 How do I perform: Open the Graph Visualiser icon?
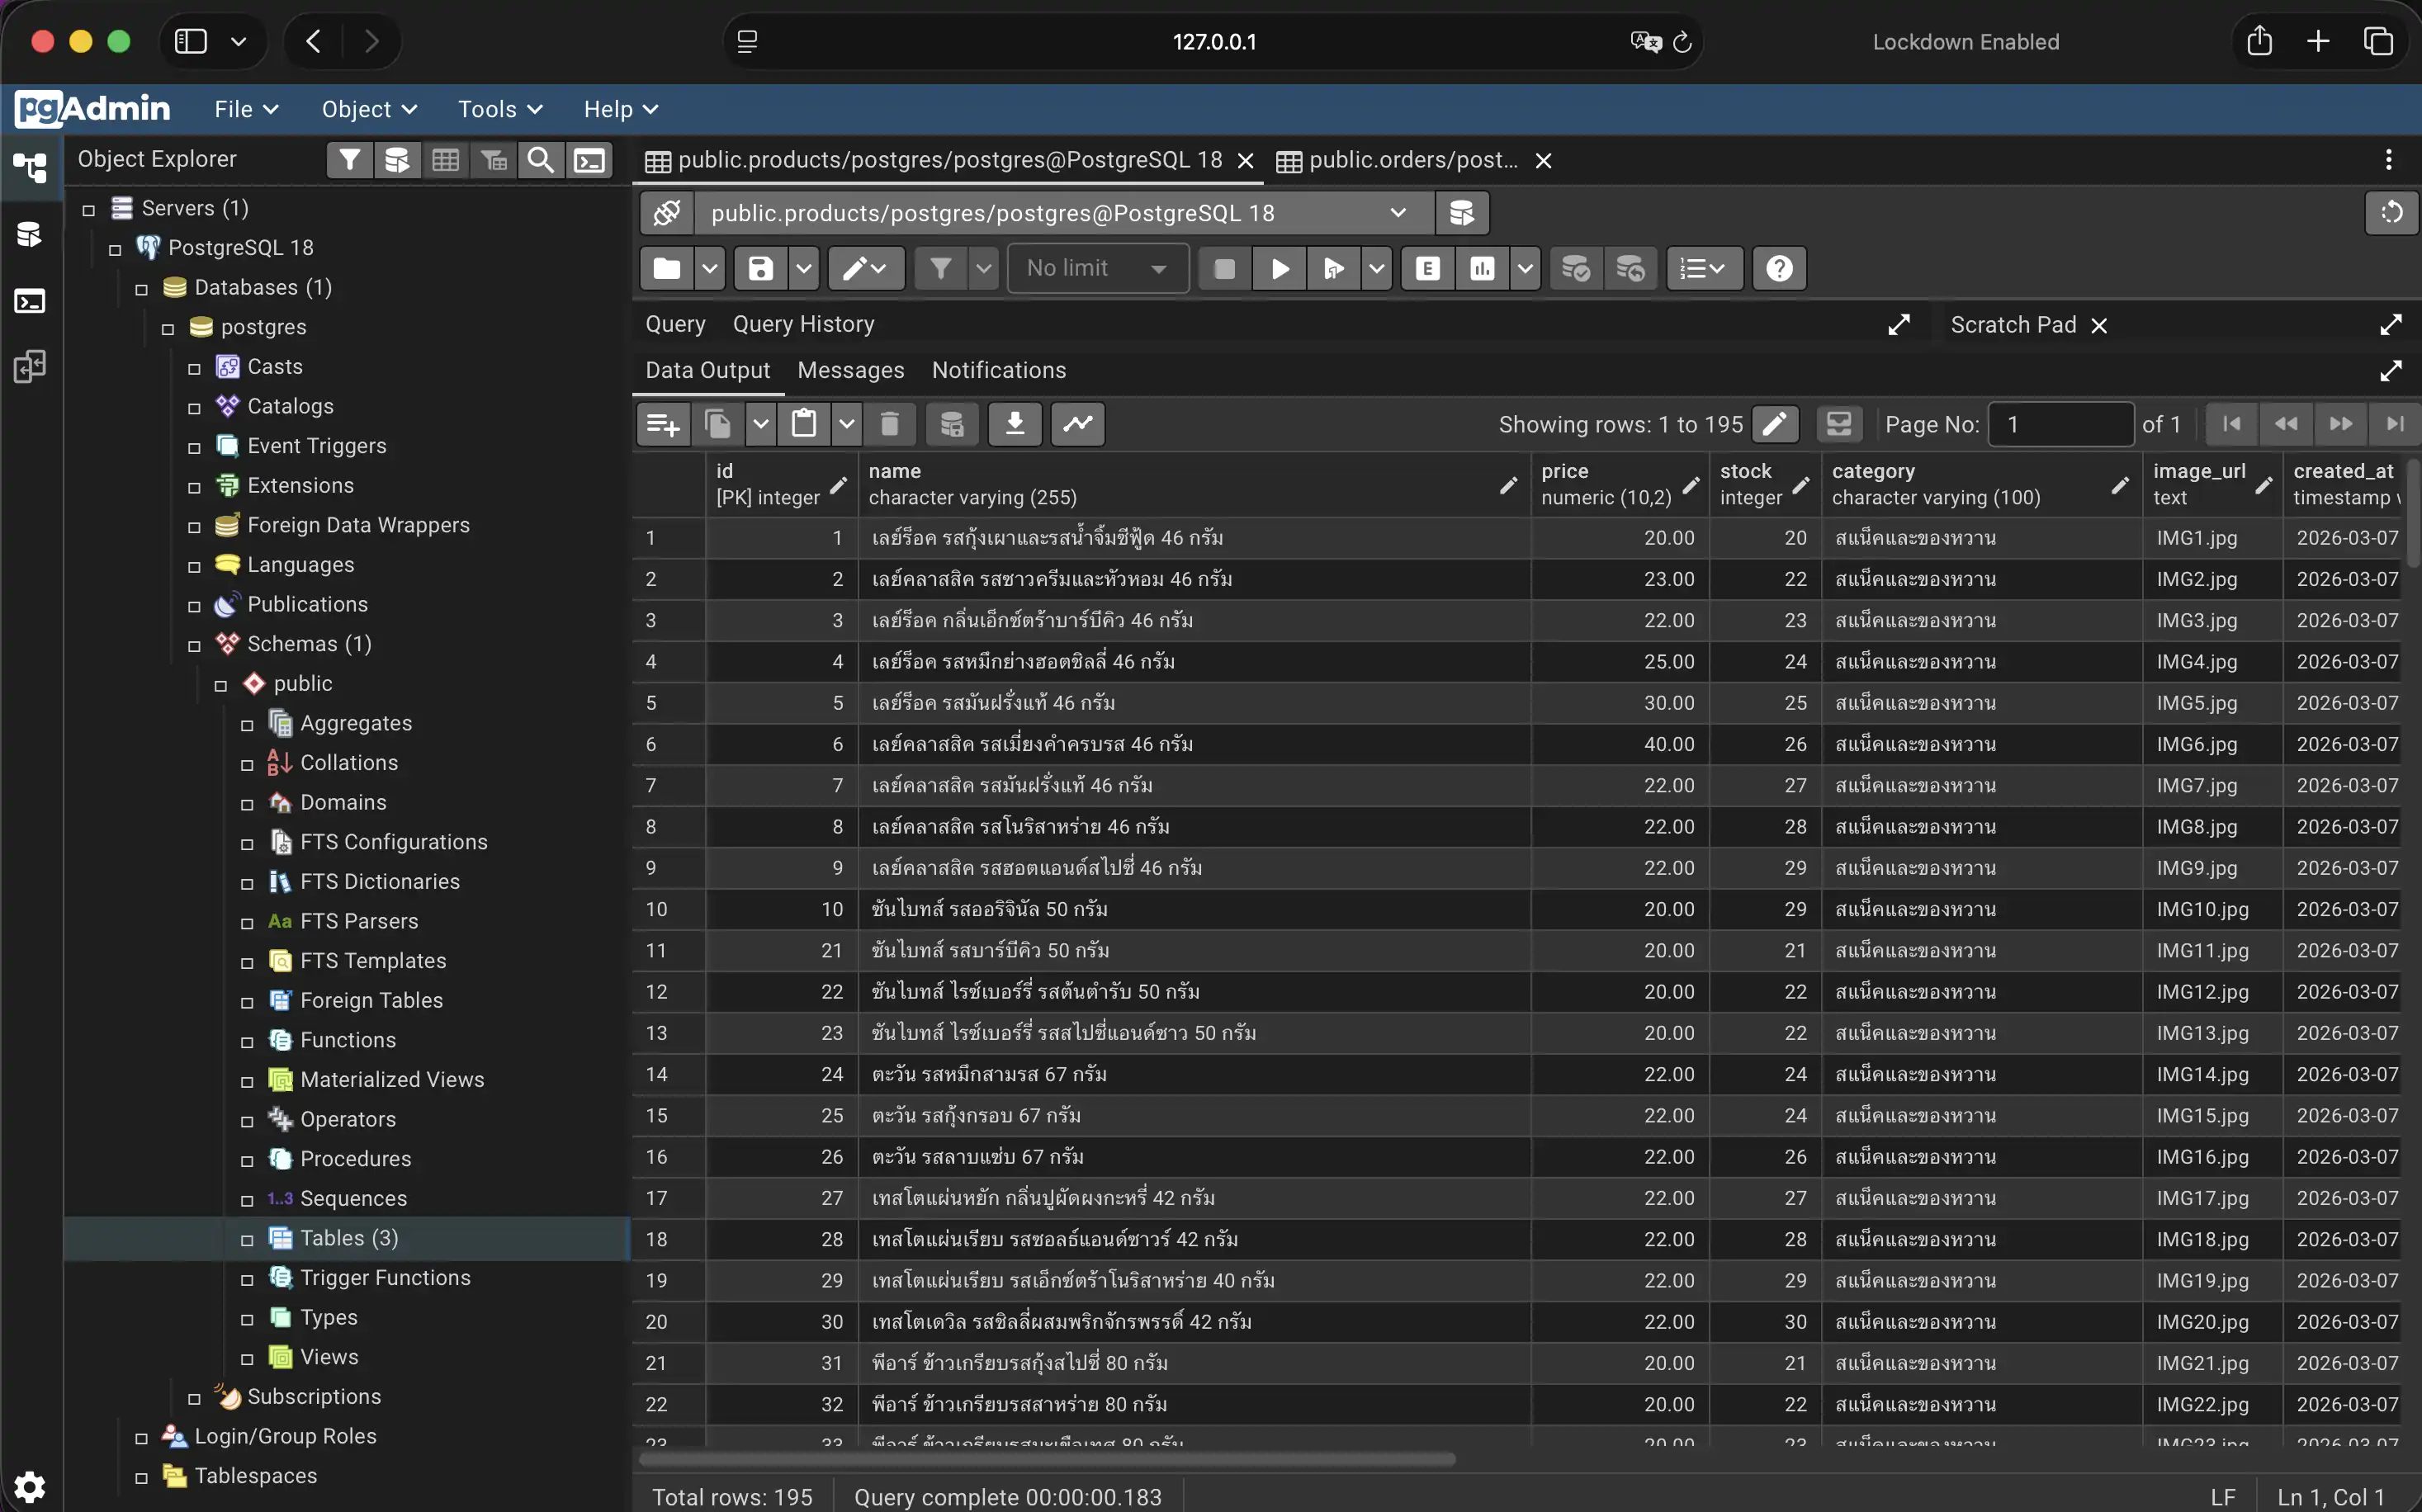(x=1077, y=424)
